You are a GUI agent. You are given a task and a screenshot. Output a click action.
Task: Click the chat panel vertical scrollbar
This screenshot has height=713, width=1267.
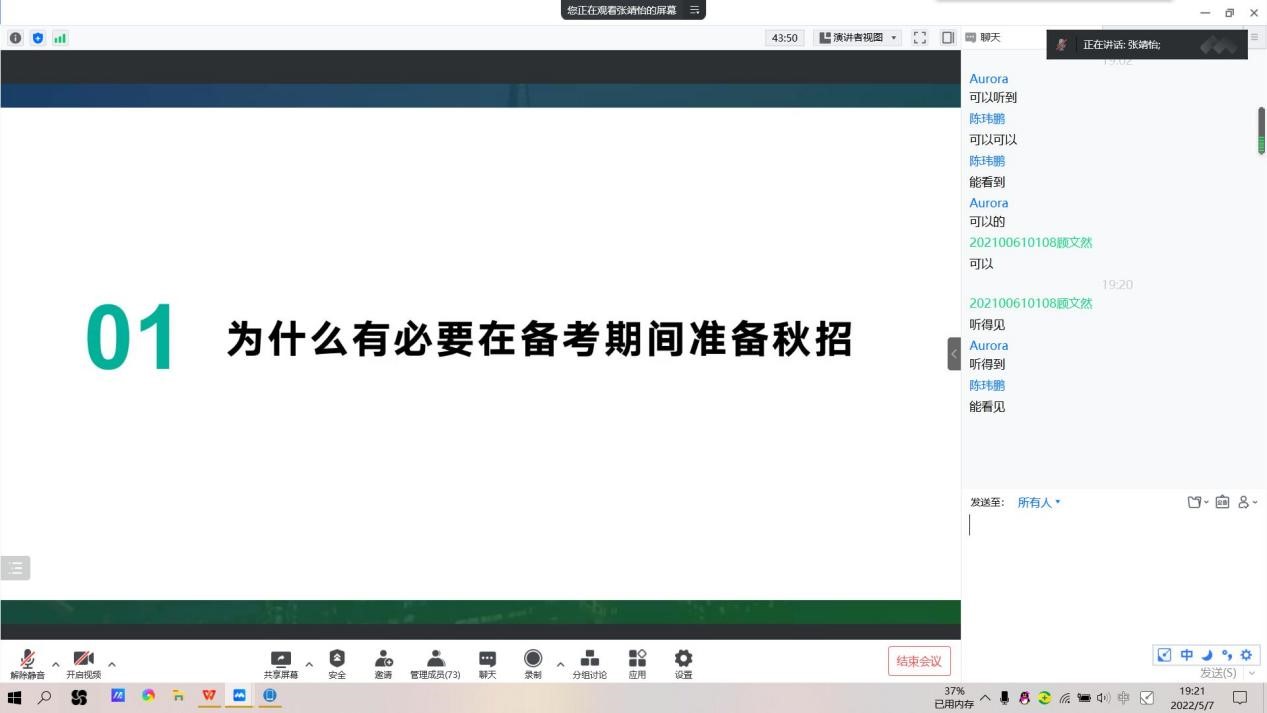[x=1261, y=131]
